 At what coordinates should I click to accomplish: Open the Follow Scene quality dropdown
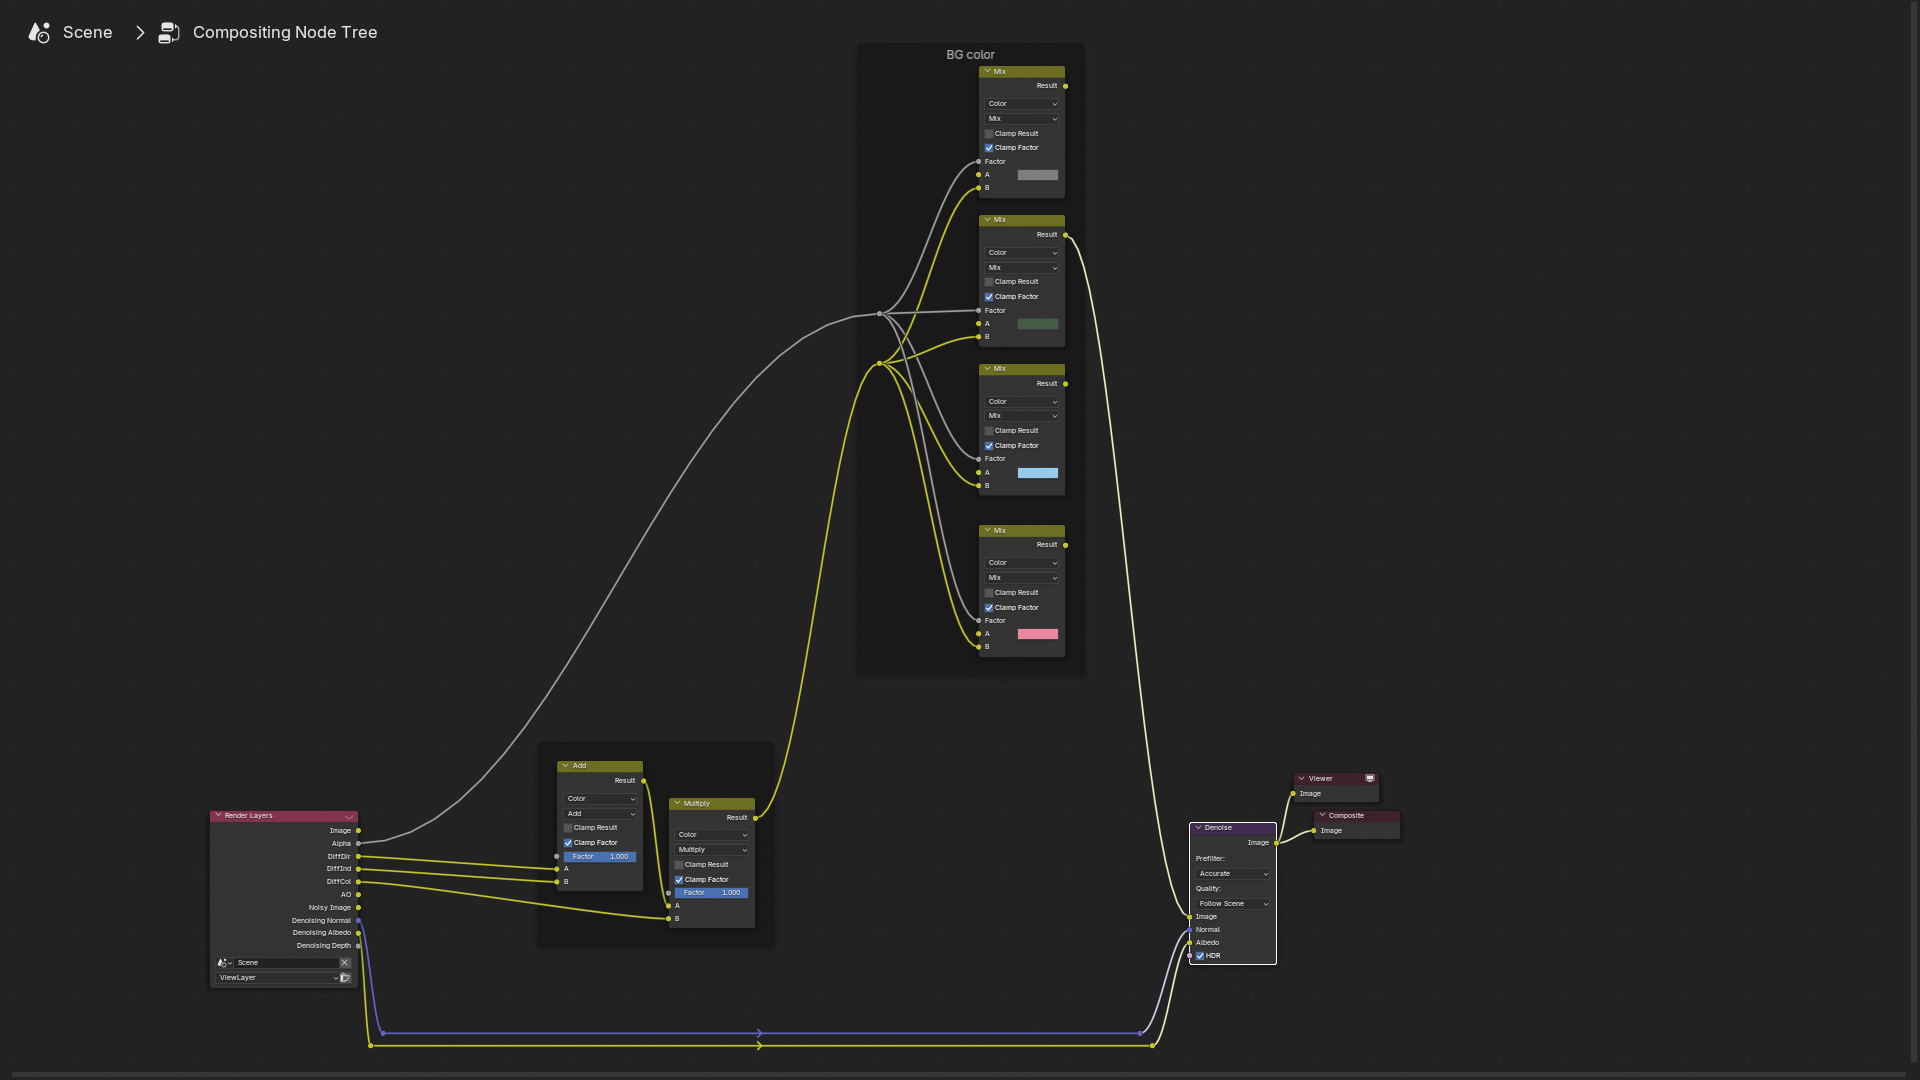(1233, 904)
